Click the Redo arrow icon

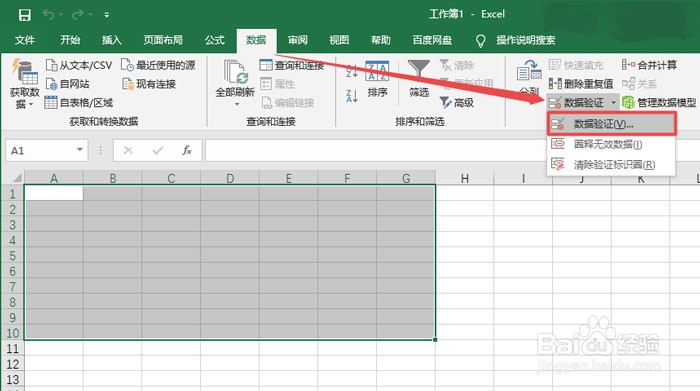pos(78,15)
